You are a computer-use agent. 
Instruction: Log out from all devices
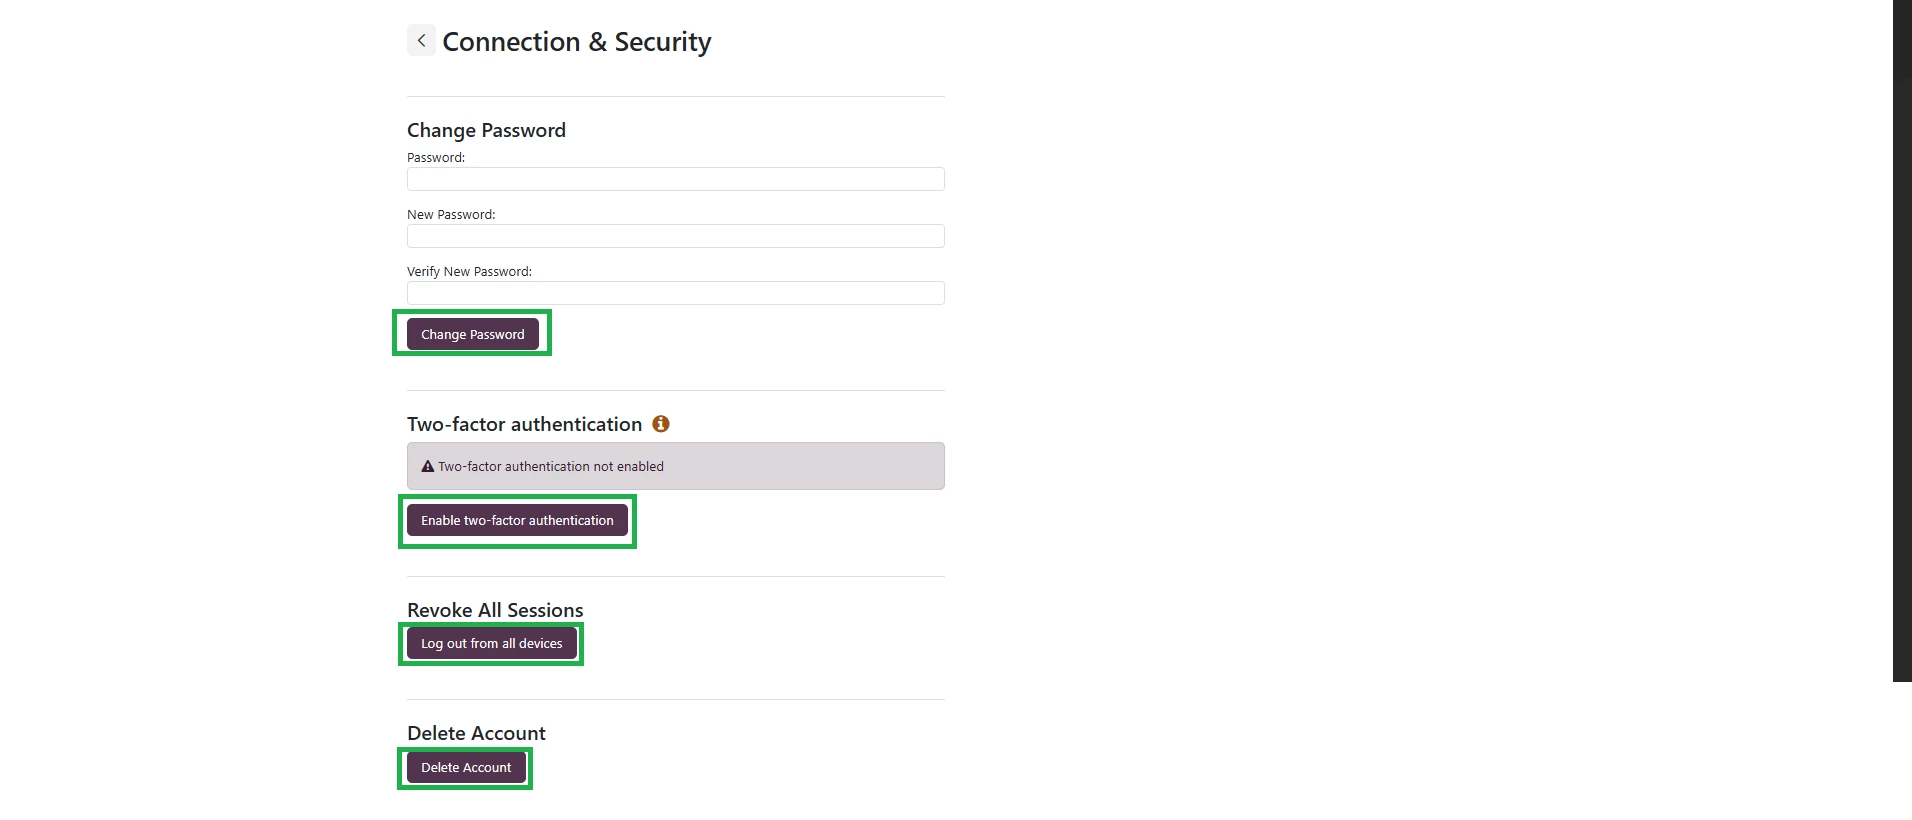click(491, 644)
